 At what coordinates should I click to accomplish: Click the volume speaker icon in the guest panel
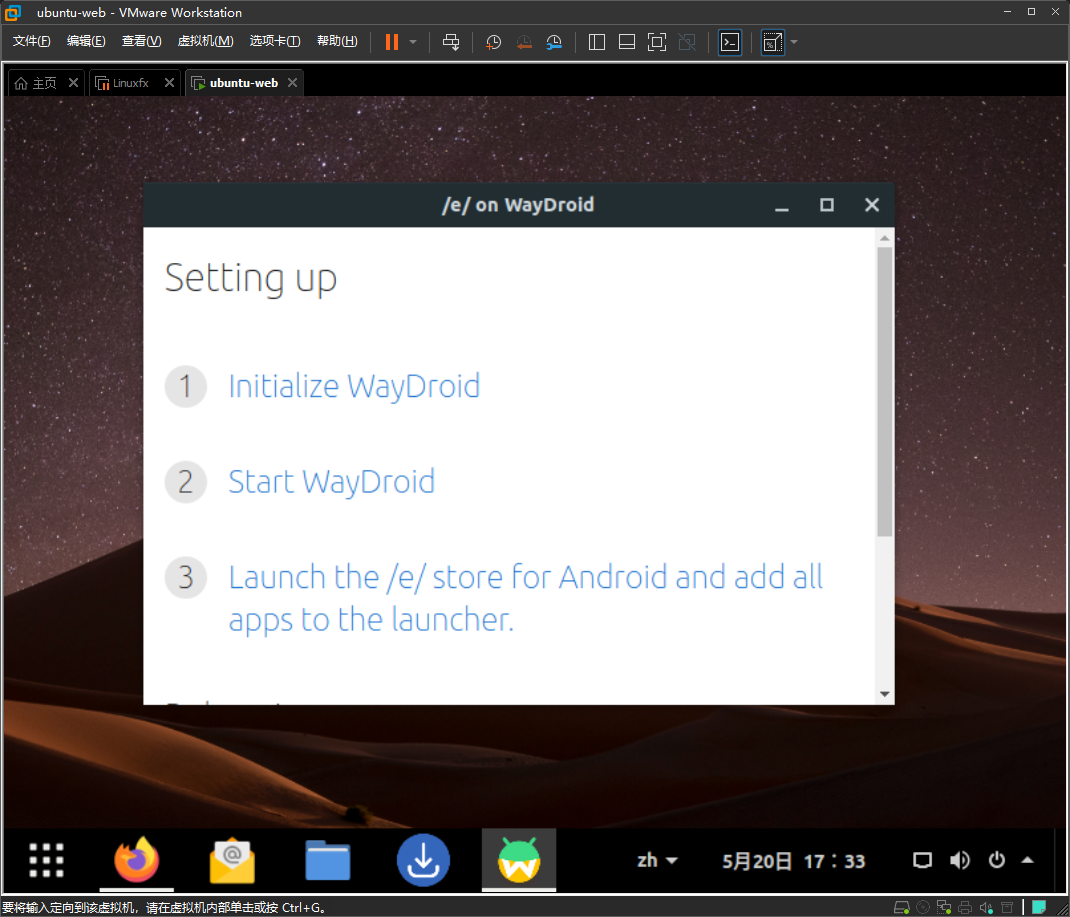[x=960, y=860]
